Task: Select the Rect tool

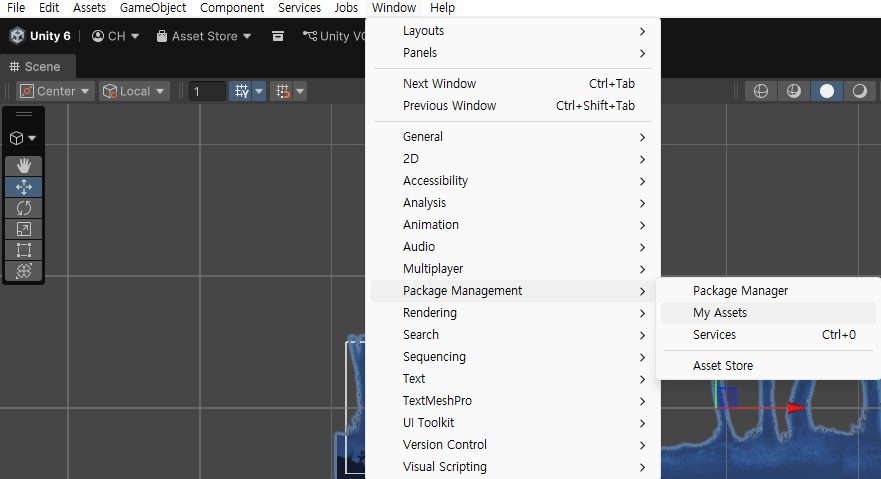Action: pos(24,250)
